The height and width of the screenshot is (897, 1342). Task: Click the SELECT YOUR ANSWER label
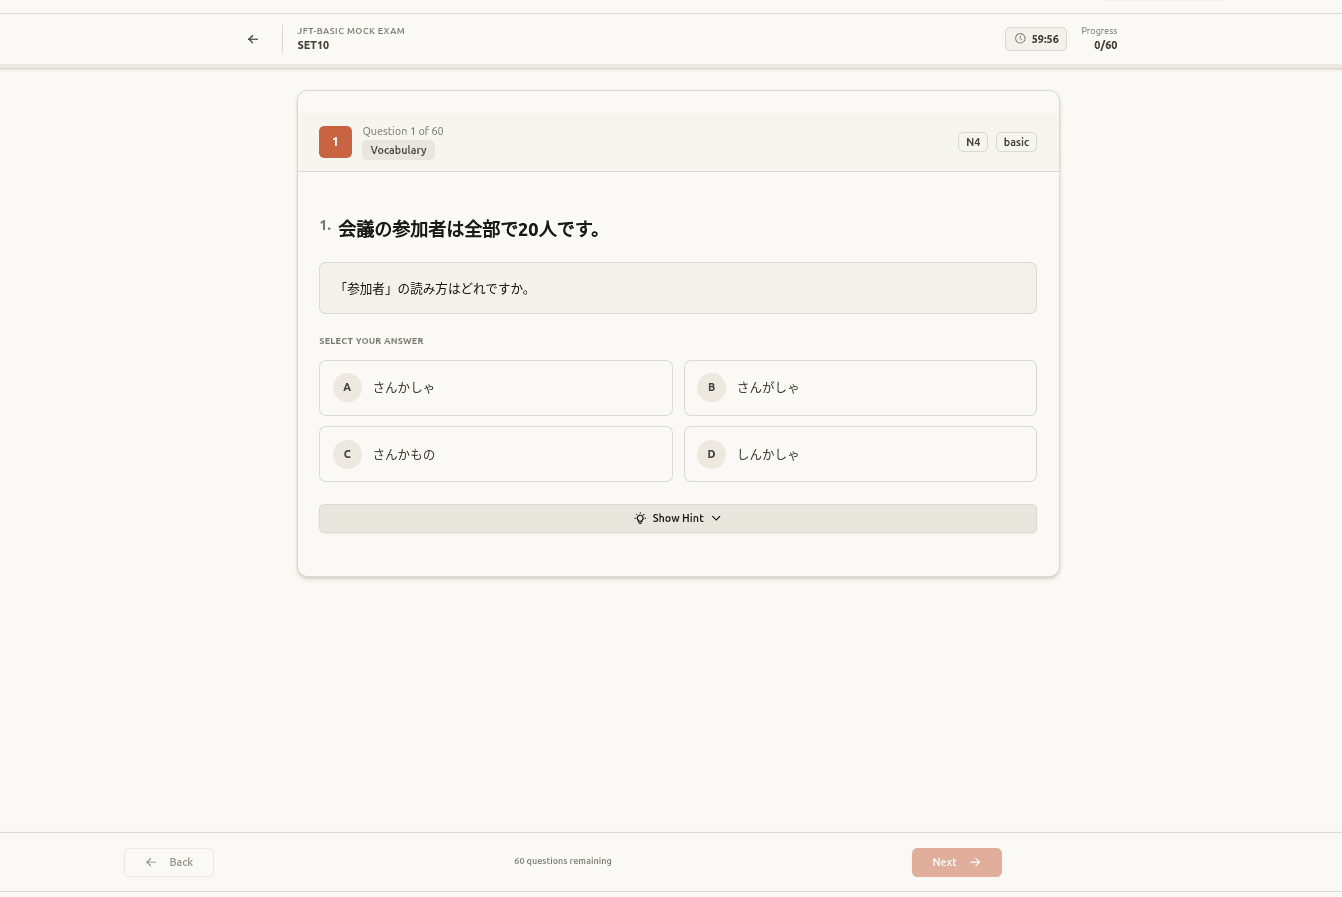point(371,341)
